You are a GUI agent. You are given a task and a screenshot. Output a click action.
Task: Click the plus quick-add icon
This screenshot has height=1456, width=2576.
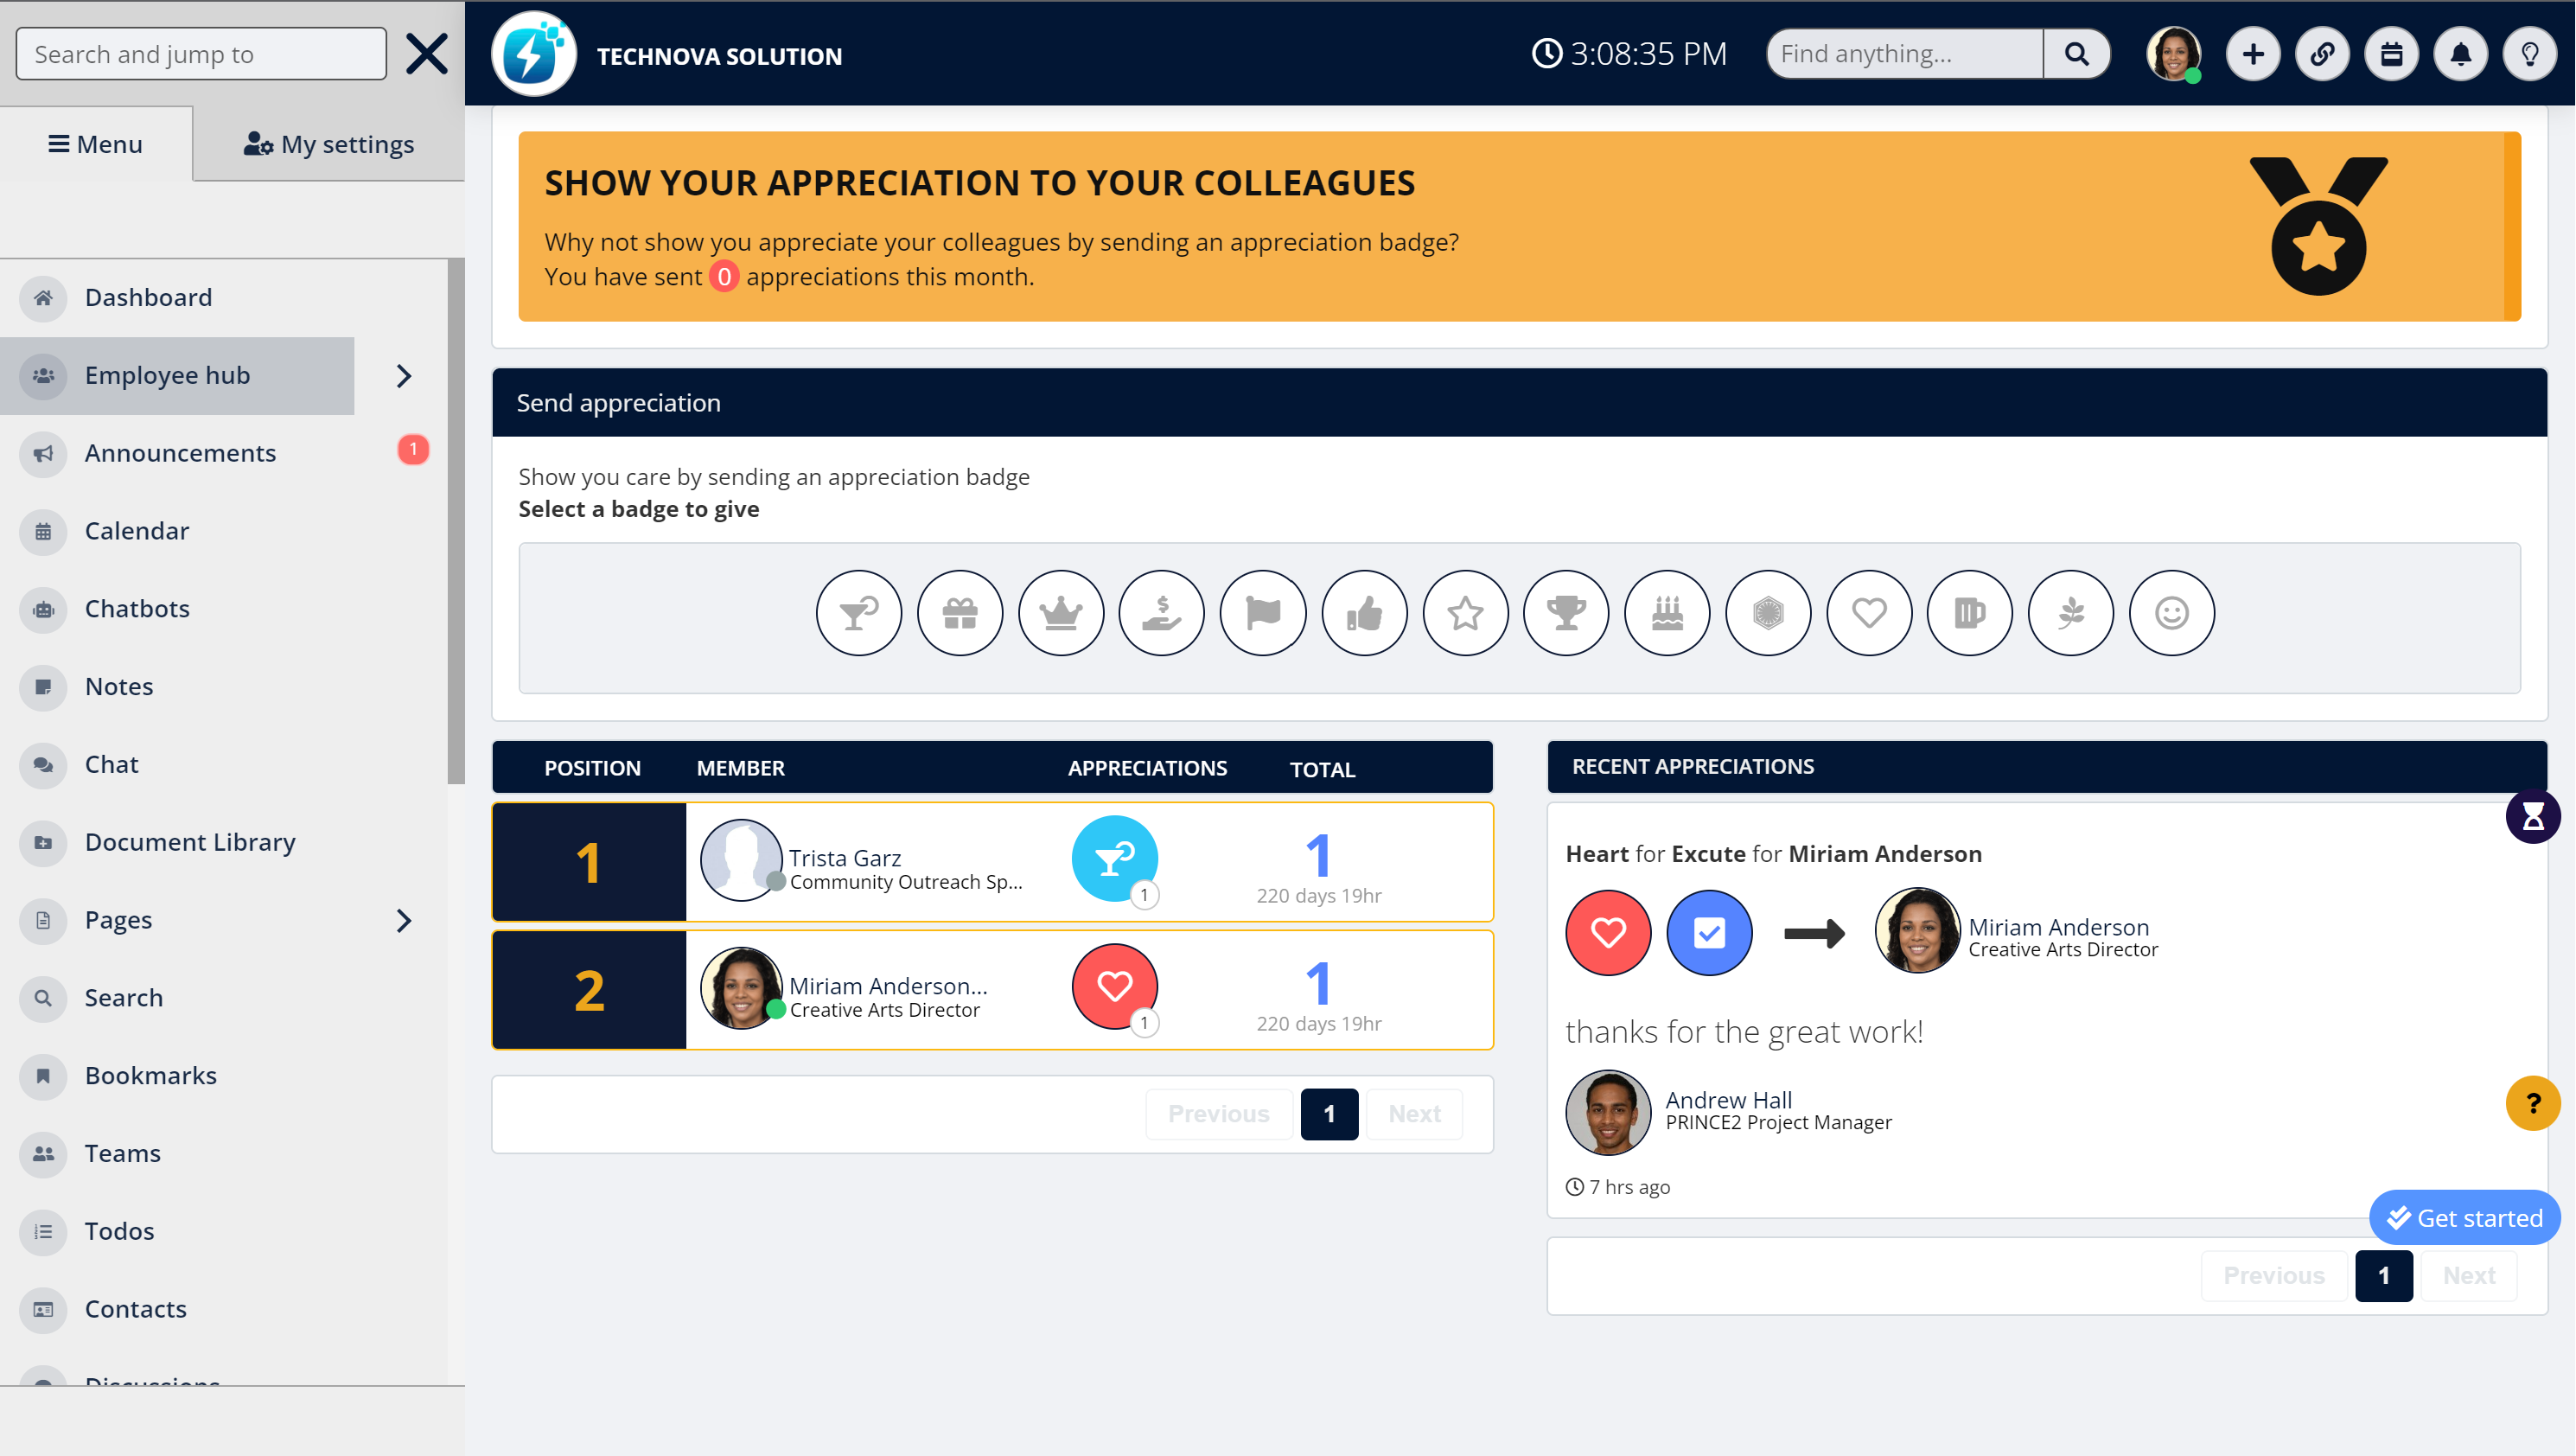[2252, 54]
